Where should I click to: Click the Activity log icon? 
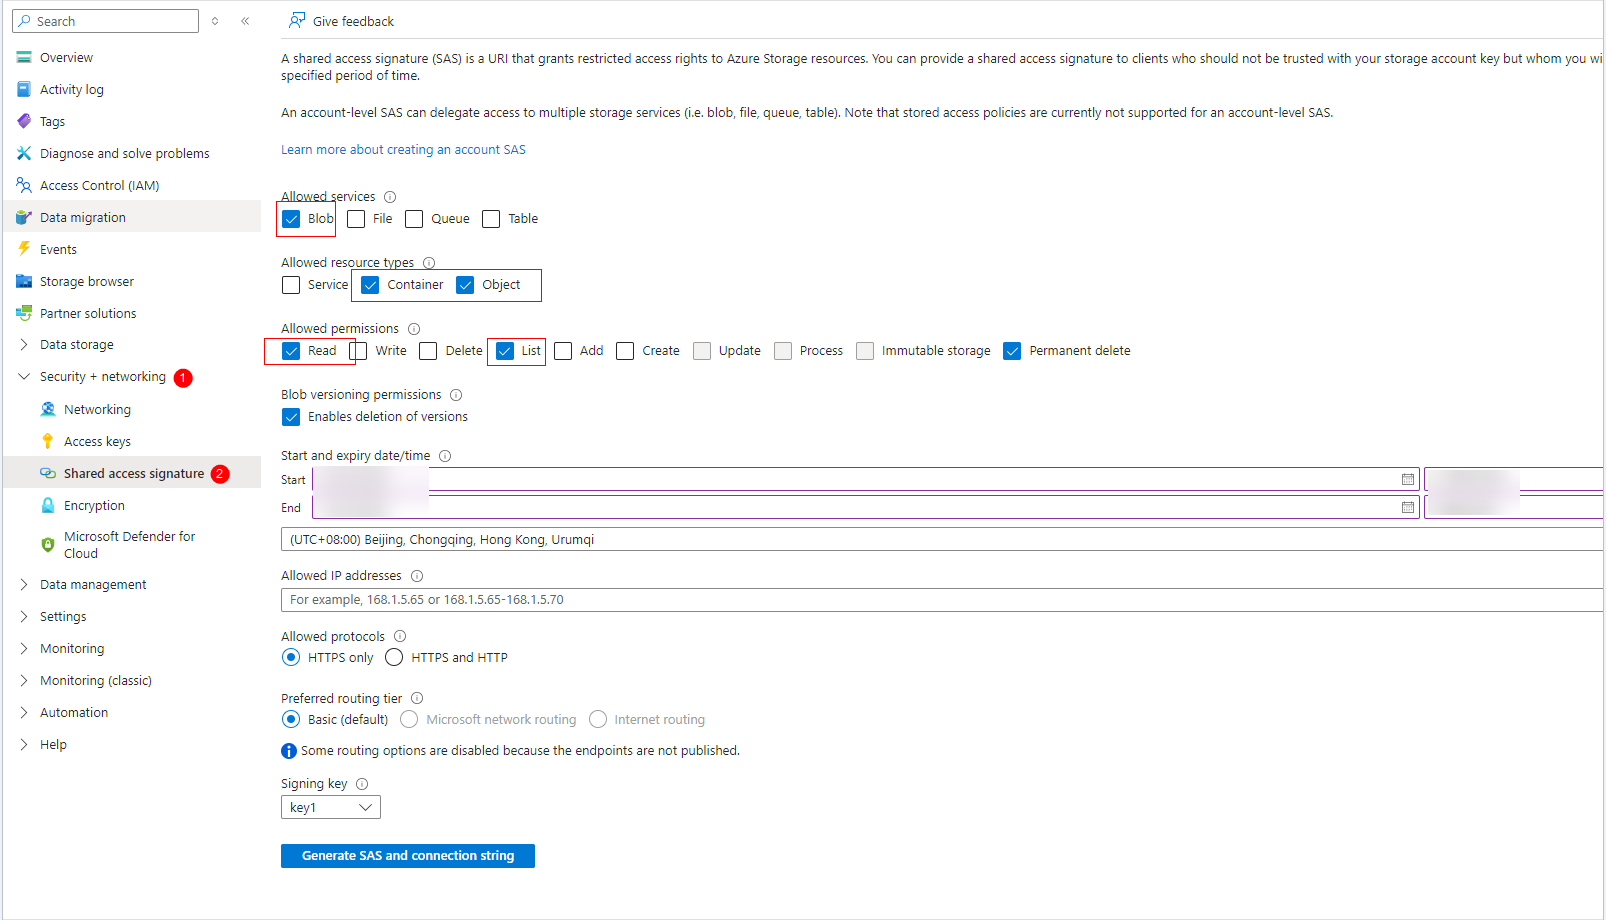tap(24, 90)
